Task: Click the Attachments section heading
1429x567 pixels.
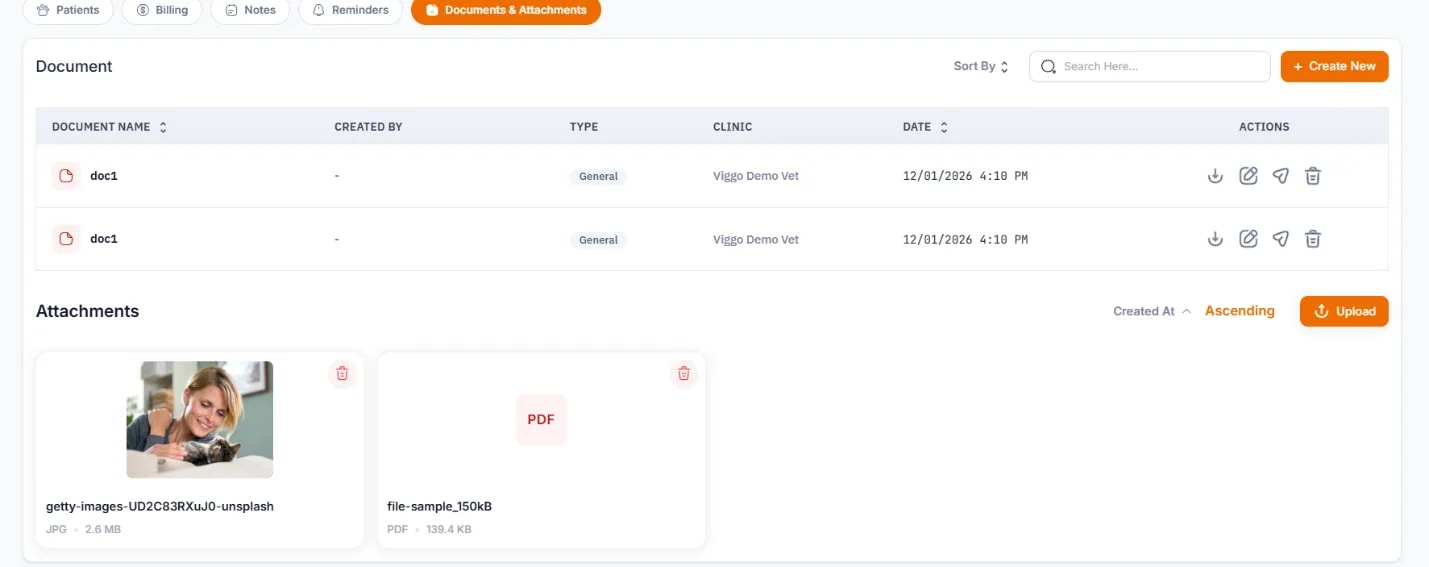Action: [x=87, y=311]
